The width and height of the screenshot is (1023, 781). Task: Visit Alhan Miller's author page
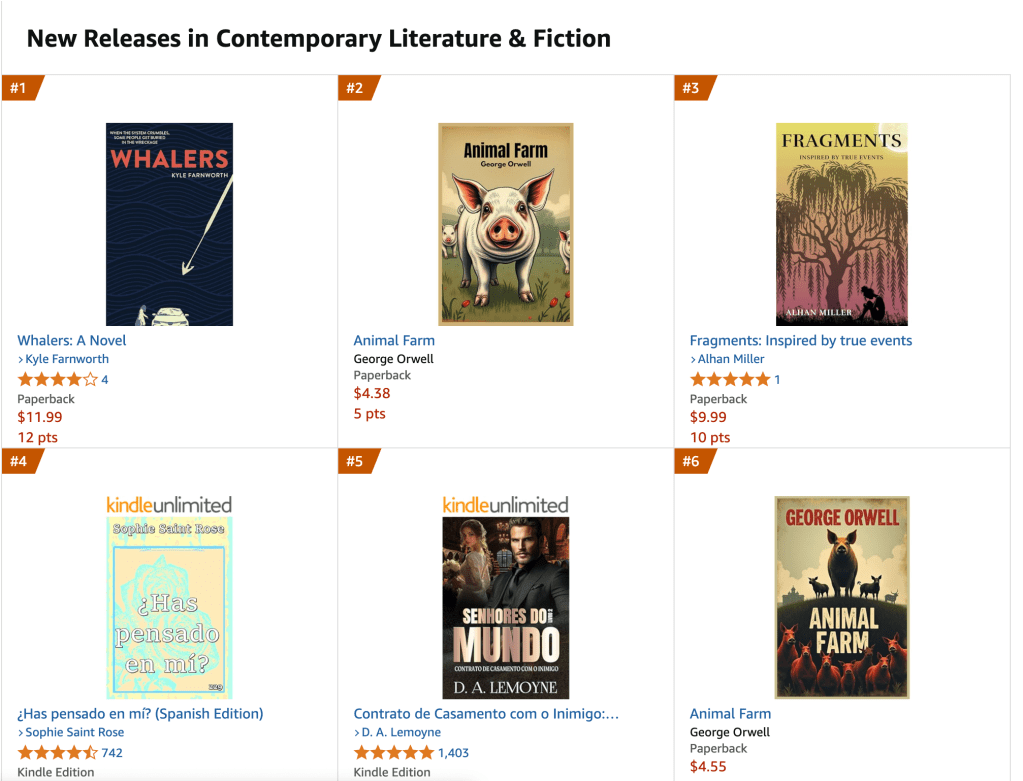(730, 359)
